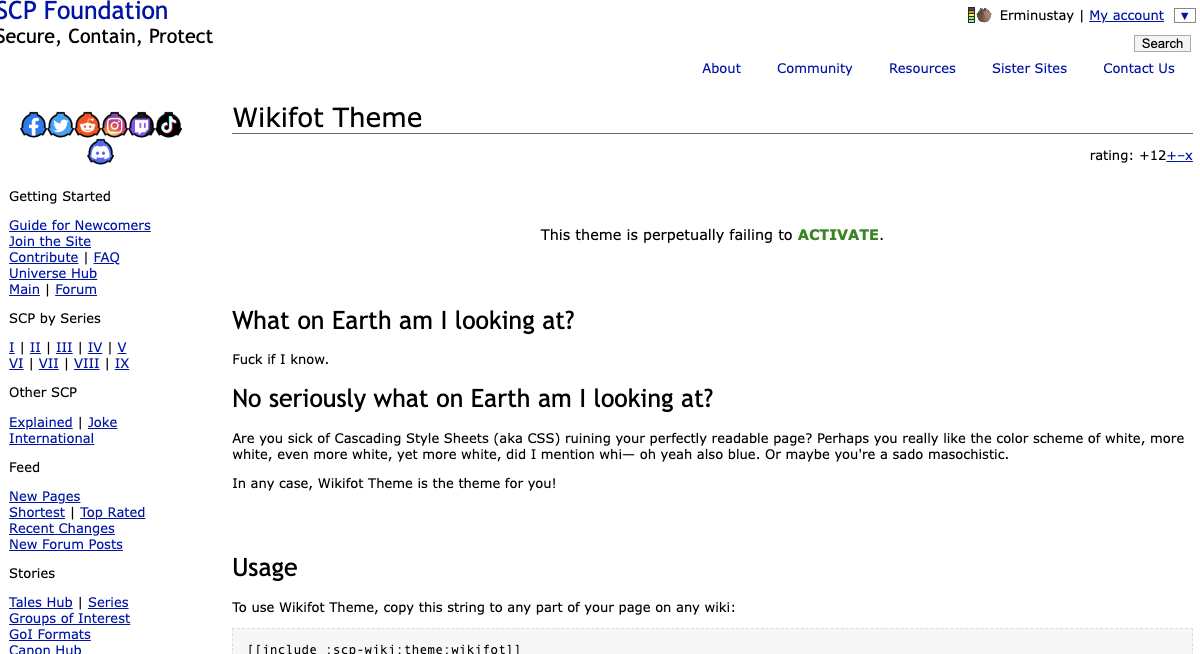The width and height of the screenshot is (1200, 654).
Task: Click the Erminustay user avatar
Action: (984, 15)
